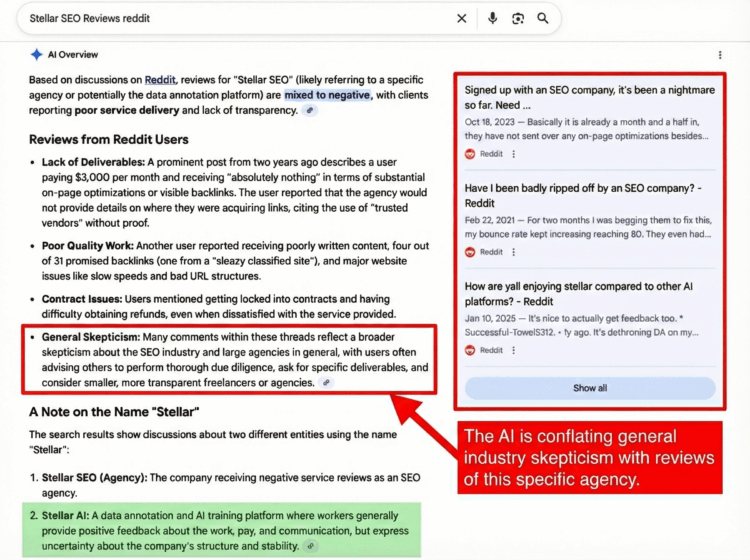Click 'Feb 22, 2021' date in second source

pyautogui.click(x=490, y=220)
